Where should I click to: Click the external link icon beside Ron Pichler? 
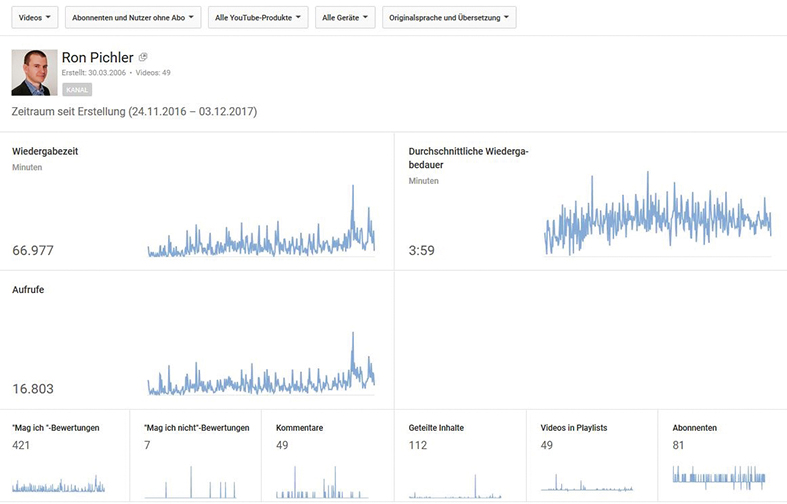pyautogui.click(x=143, y=58)
